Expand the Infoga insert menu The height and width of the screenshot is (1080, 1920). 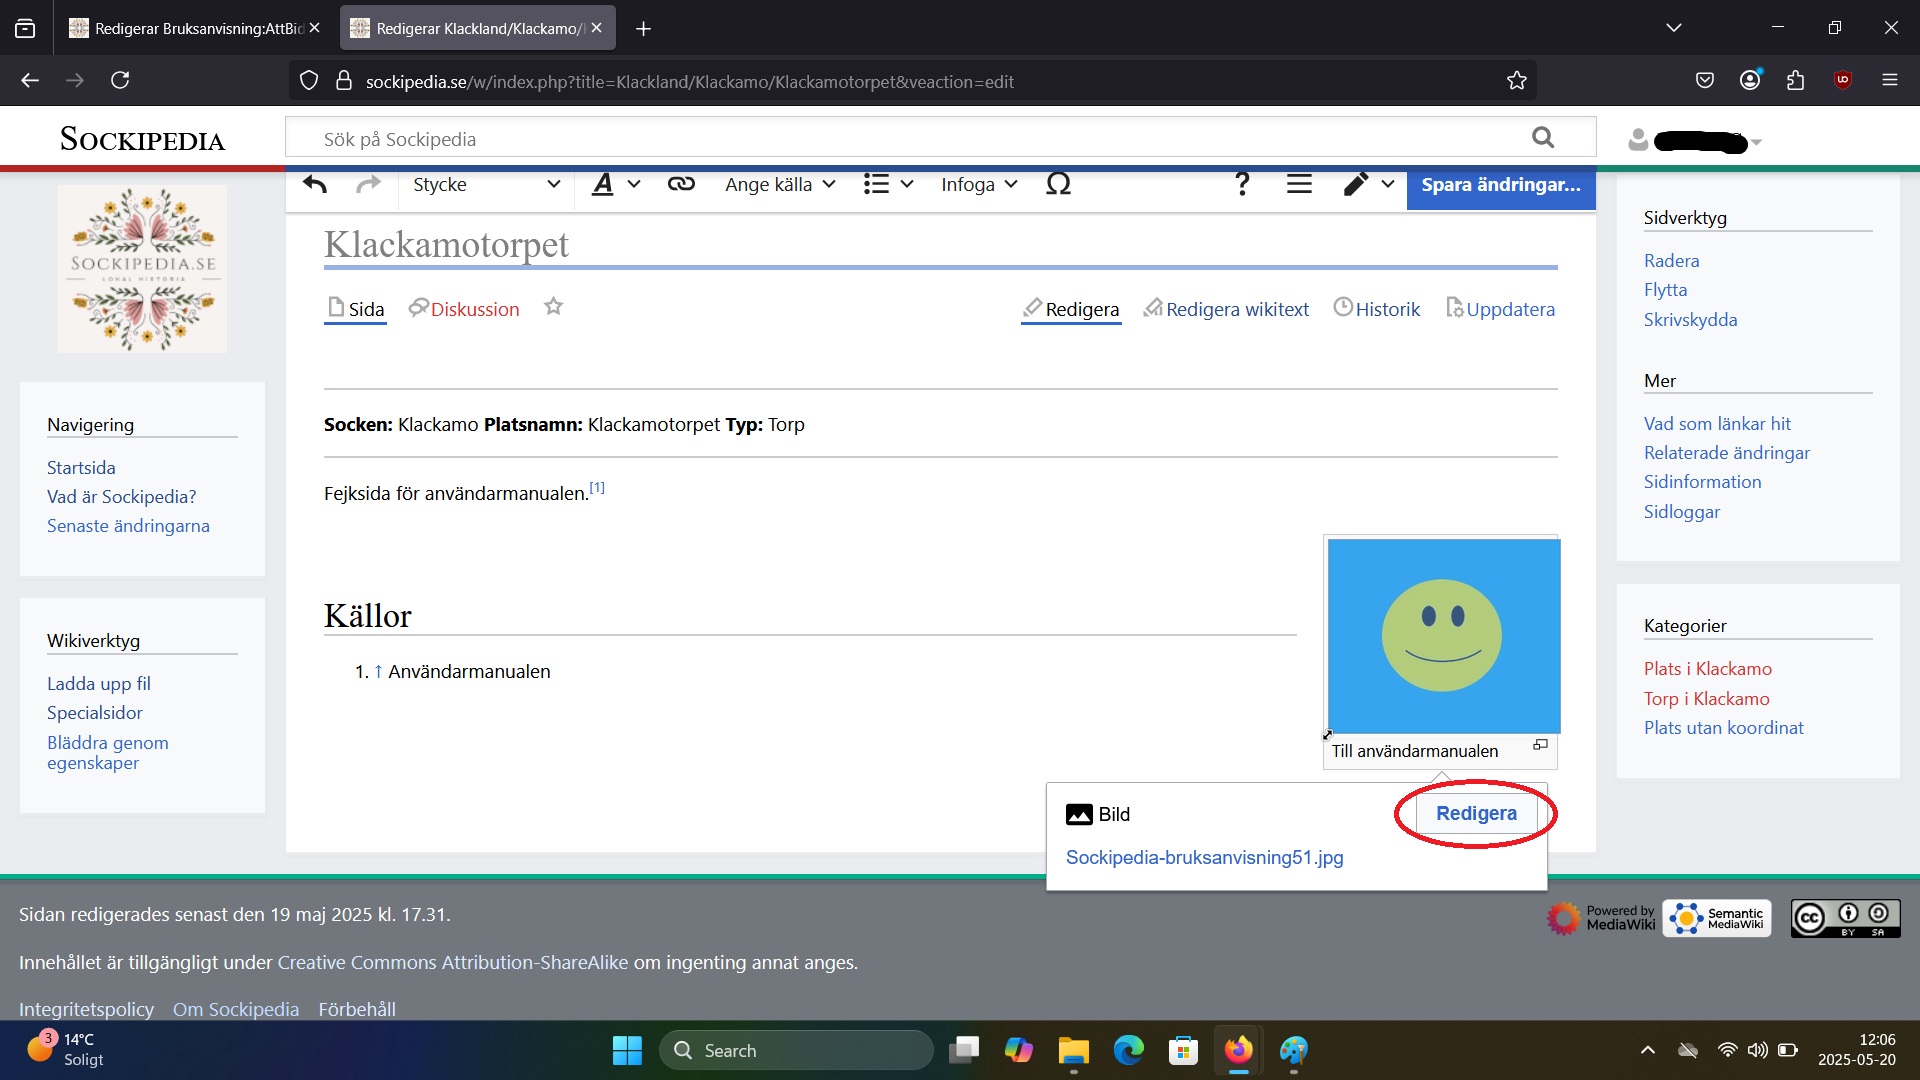(979, 185)
